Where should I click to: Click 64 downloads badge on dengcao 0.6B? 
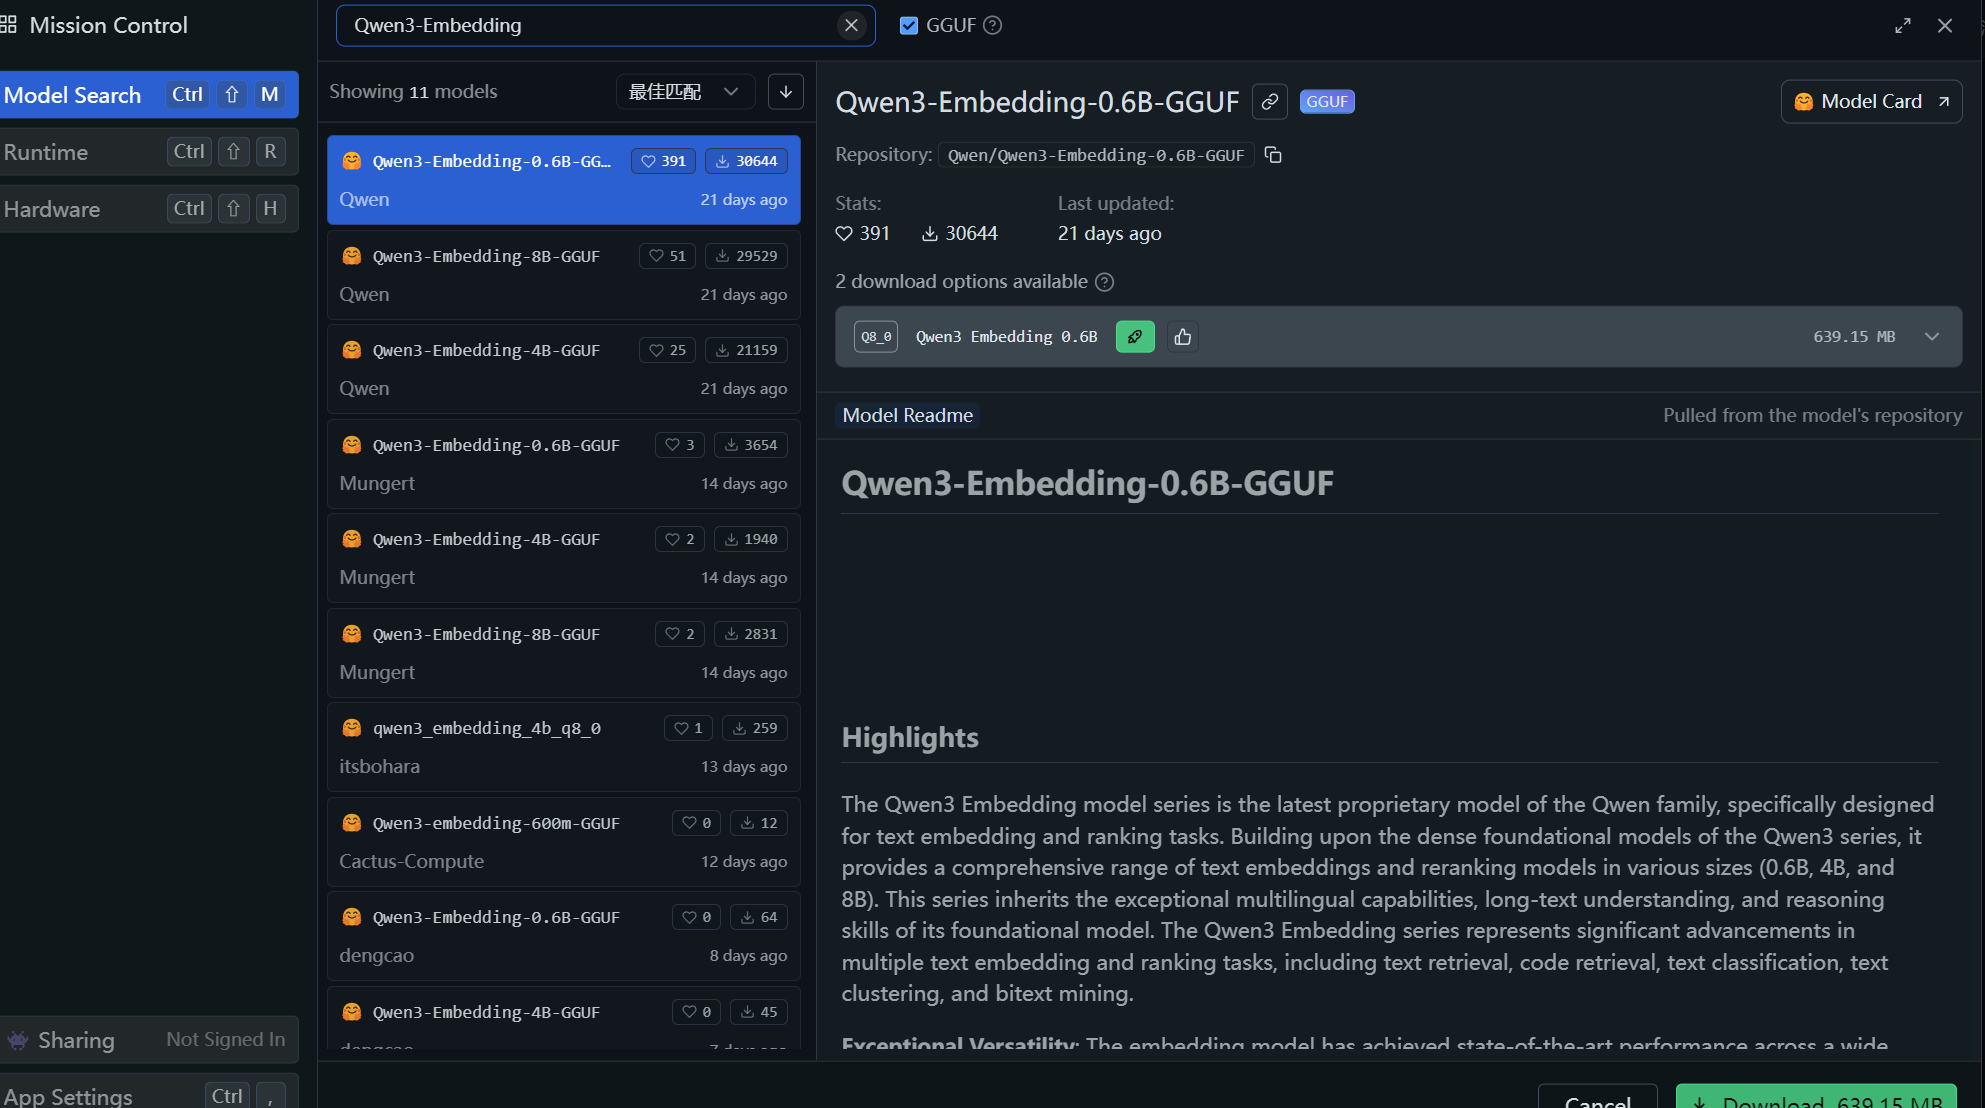[x=759, y=917]
